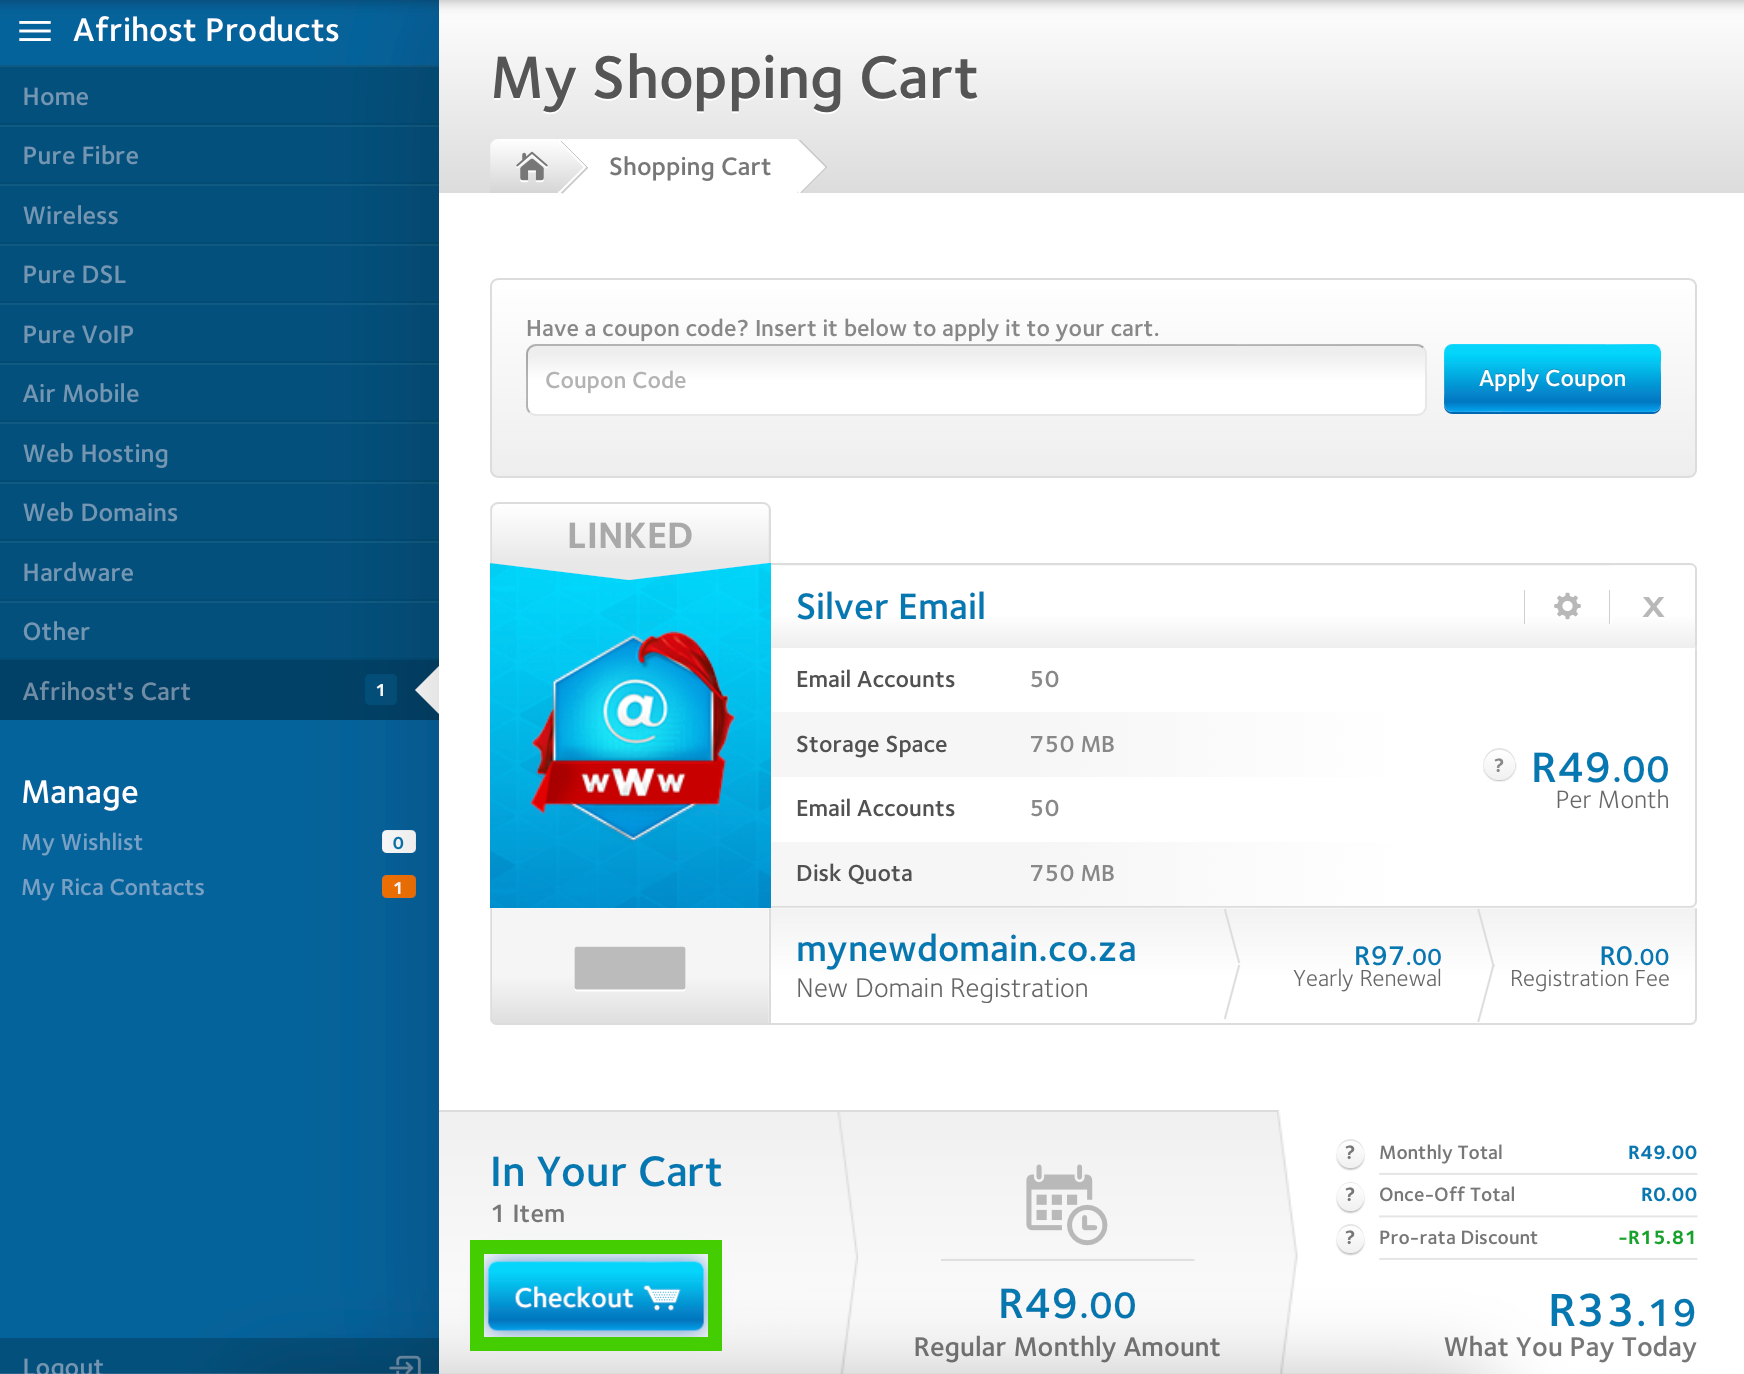Viewport: 1744px width, 1374px height.
Task: Click the Logout icon in sidebar
Action: tap(406, 1364)
